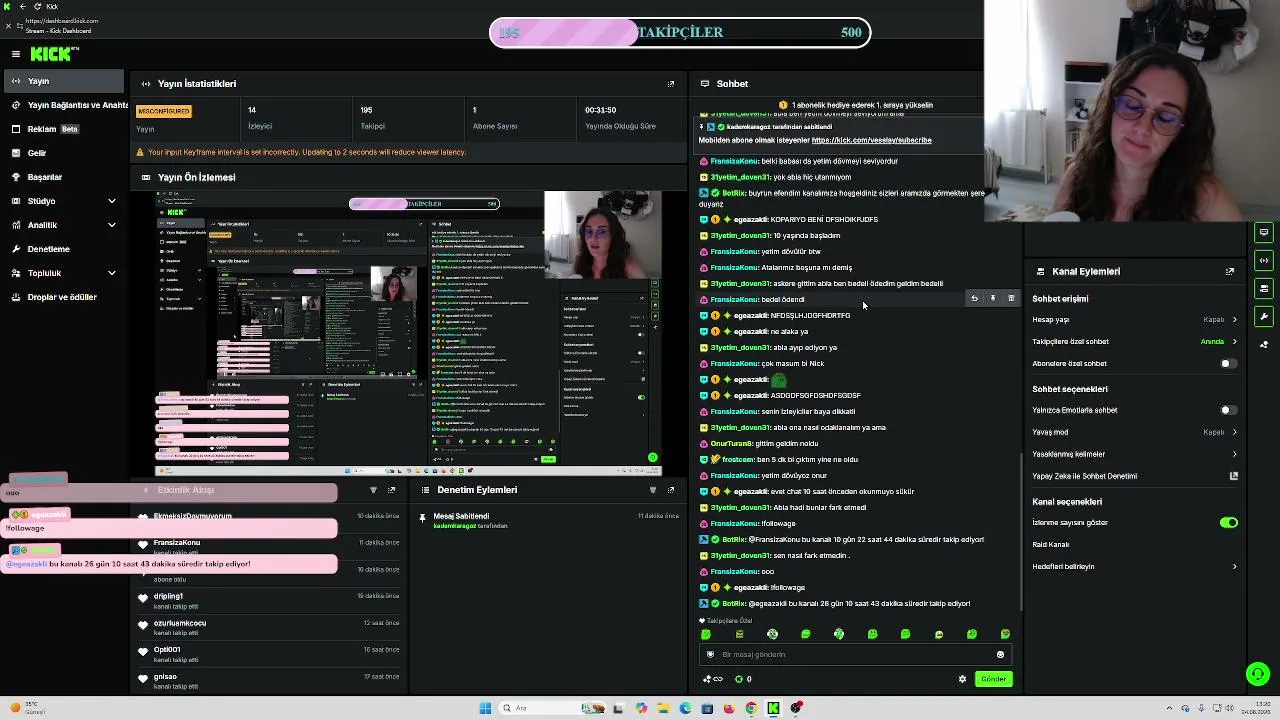
Task: Click the chat panel icon in right rail
Action: (x=1264, y=232)
